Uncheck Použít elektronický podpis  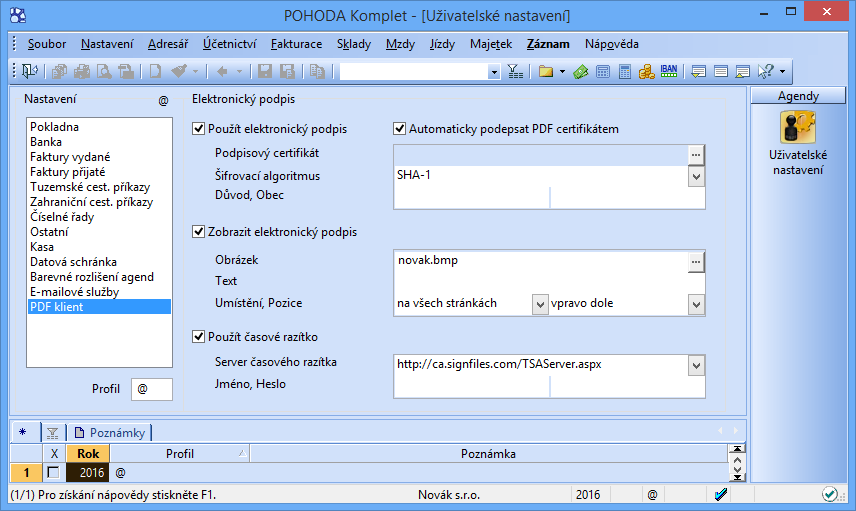(198, 129)
